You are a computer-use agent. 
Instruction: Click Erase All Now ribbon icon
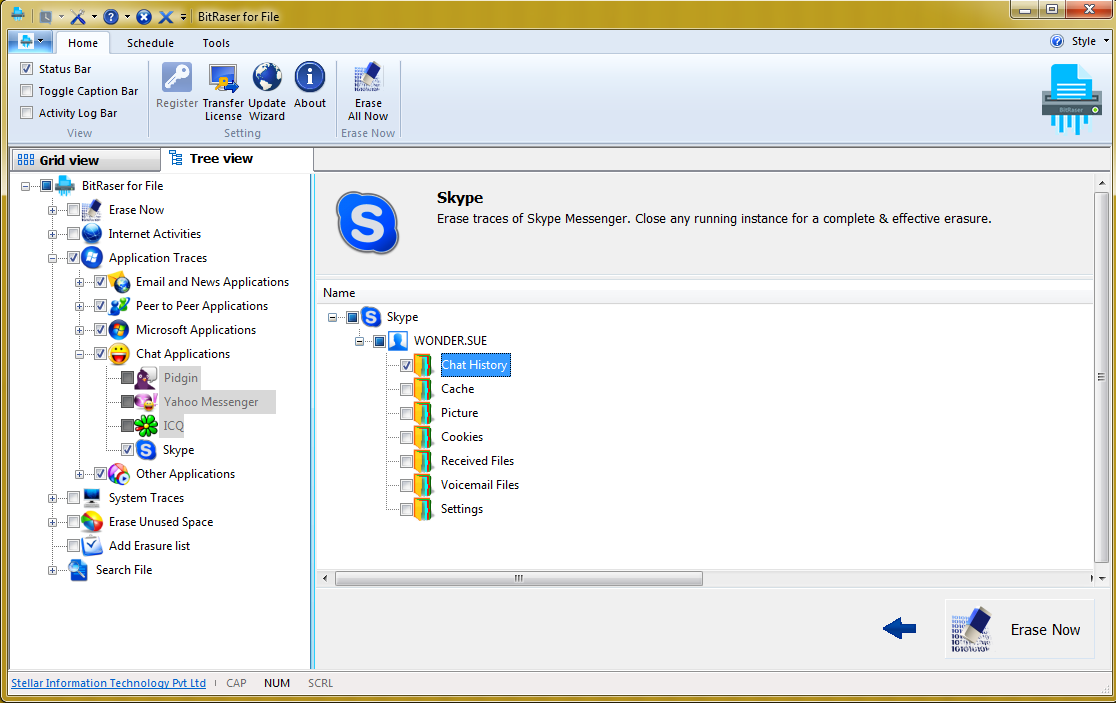click(x=368, y=79)
